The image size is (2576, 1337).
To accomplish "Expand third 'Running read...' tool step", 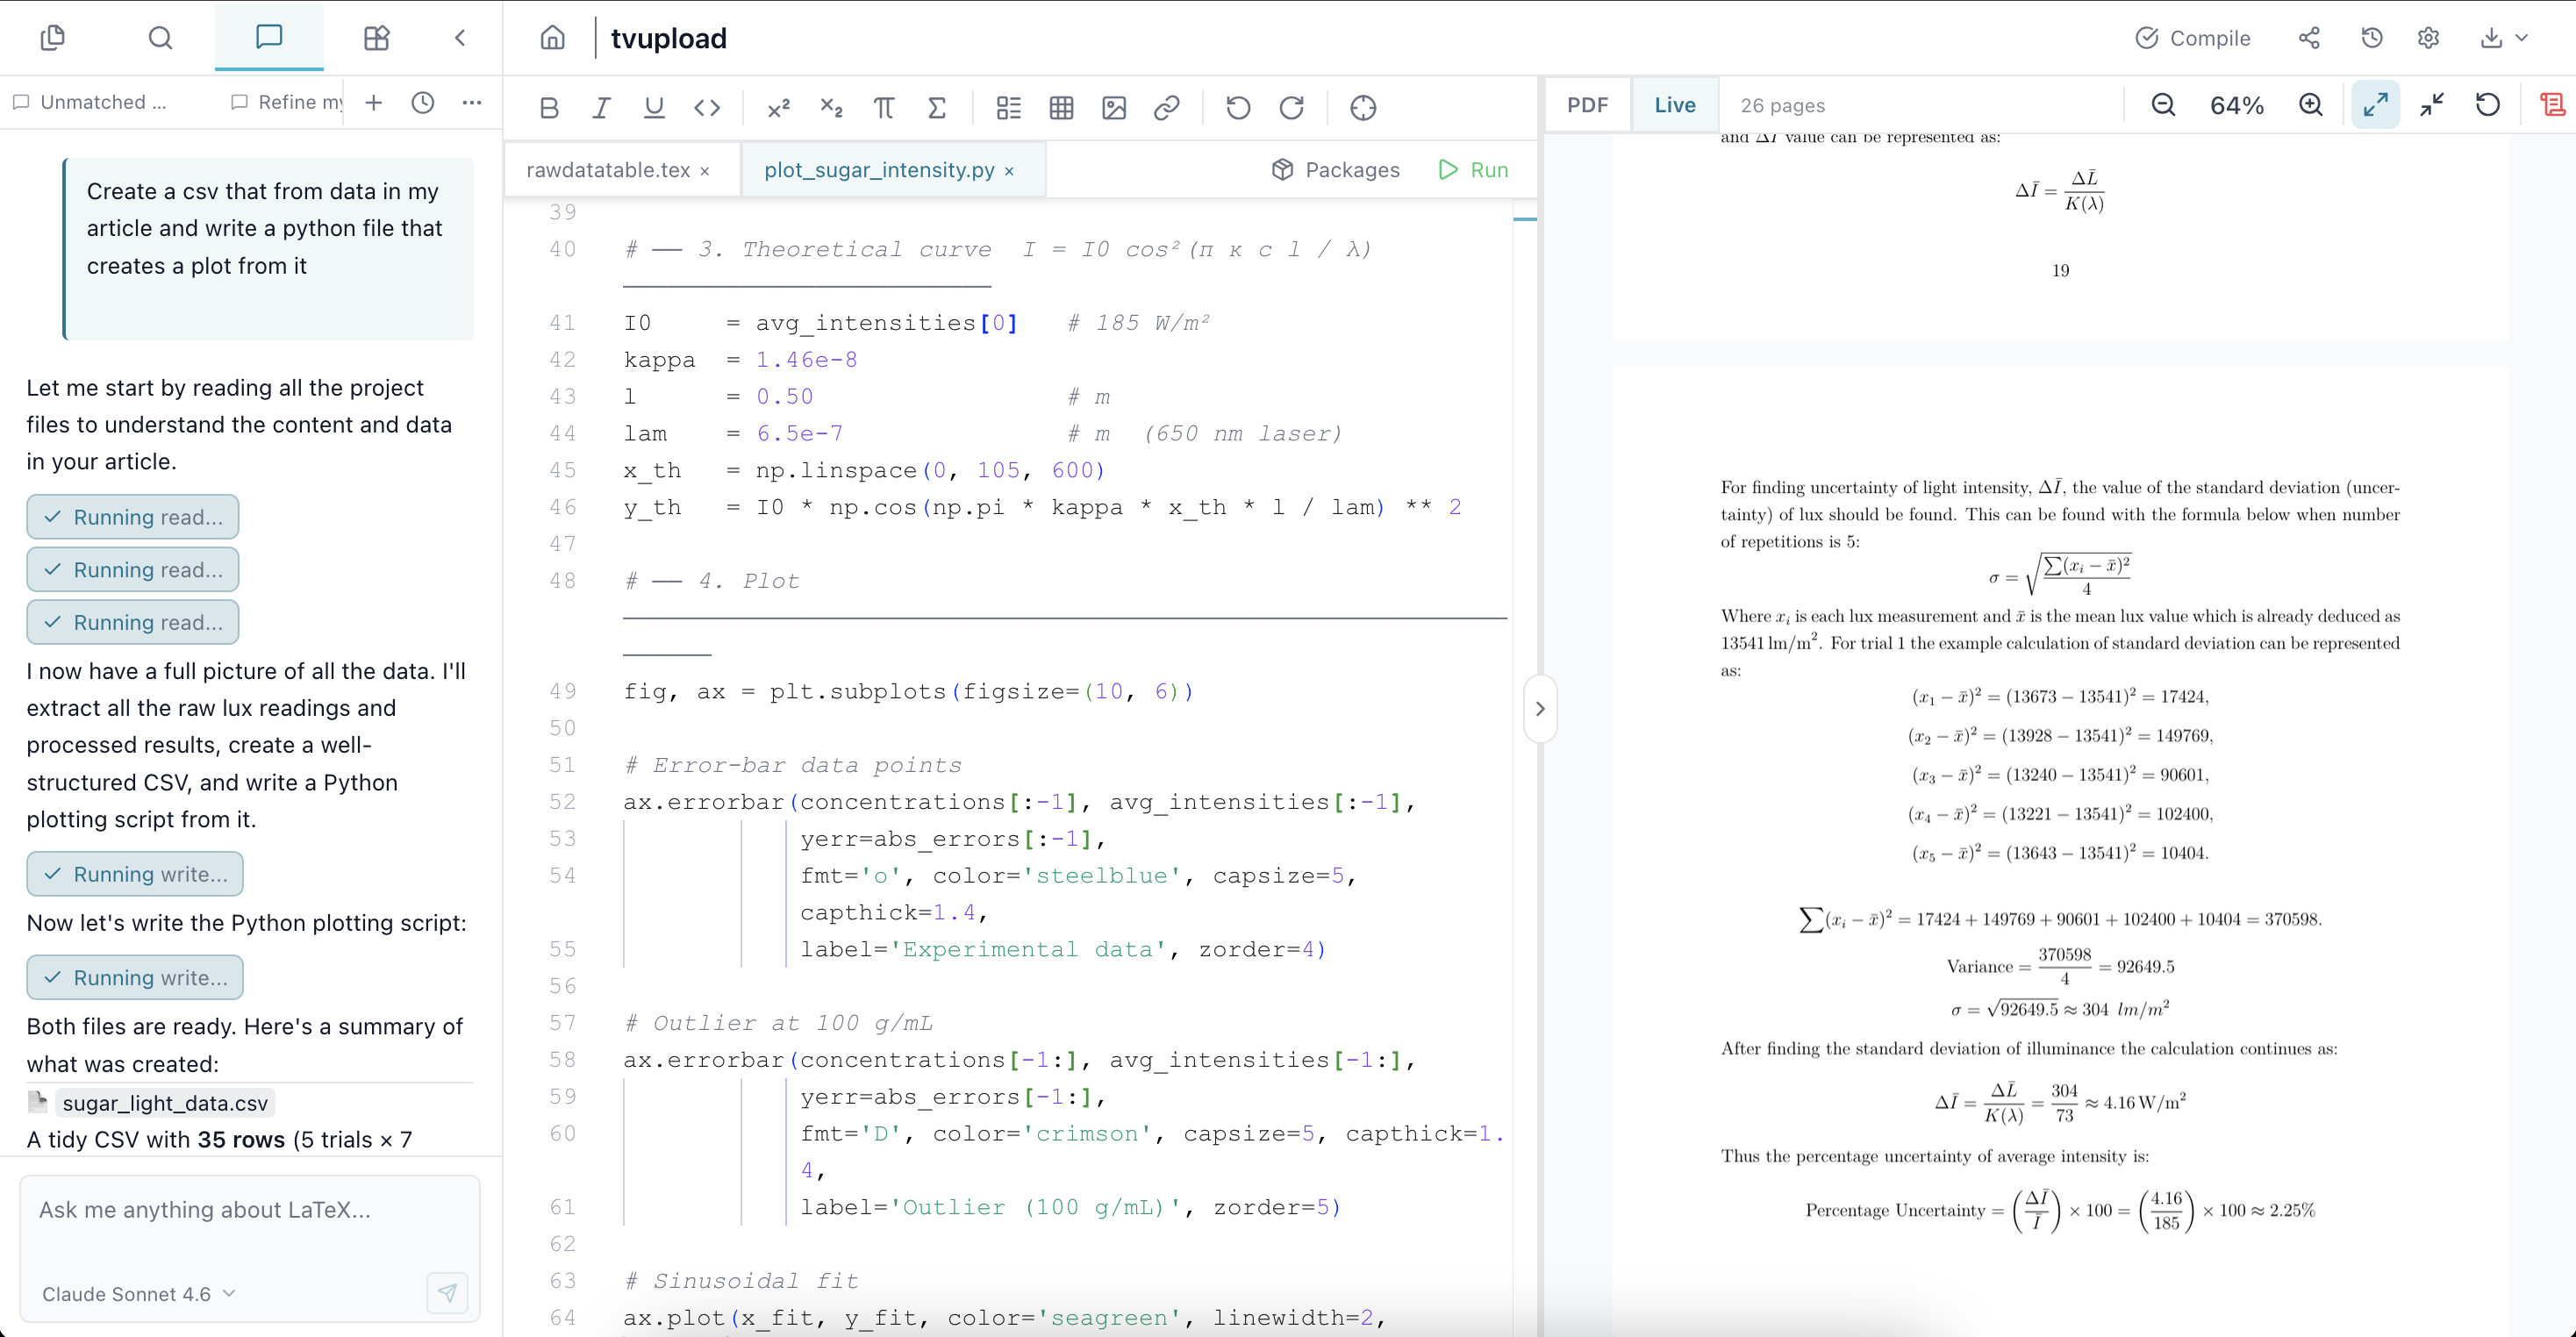I will tap(133, 622).
